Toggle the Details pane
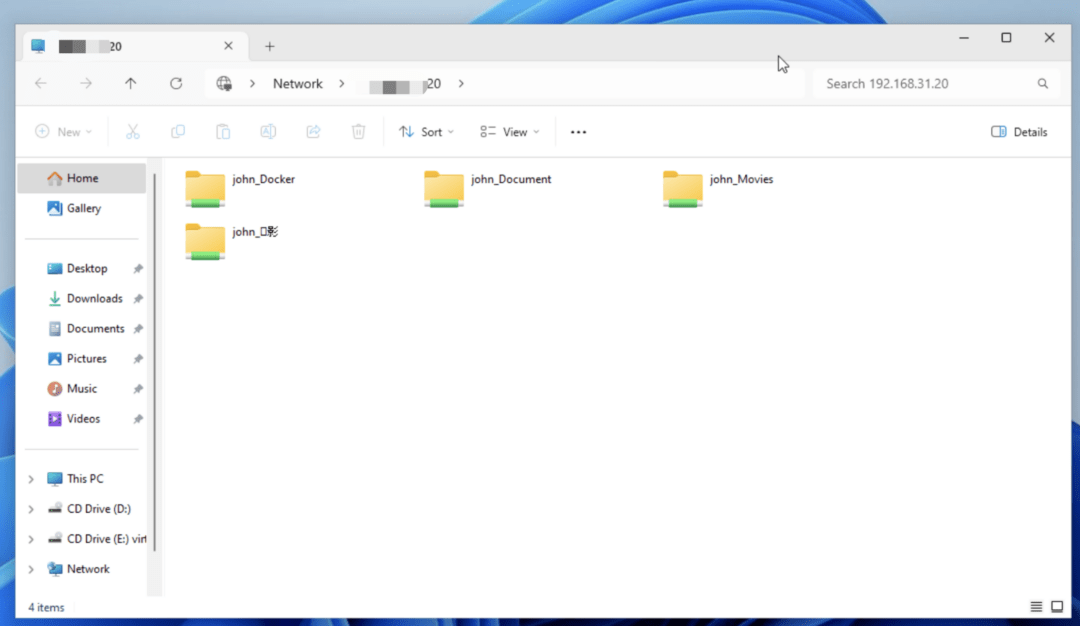1080x626 pixels. pyautogui.click(x=1019, y=132)
